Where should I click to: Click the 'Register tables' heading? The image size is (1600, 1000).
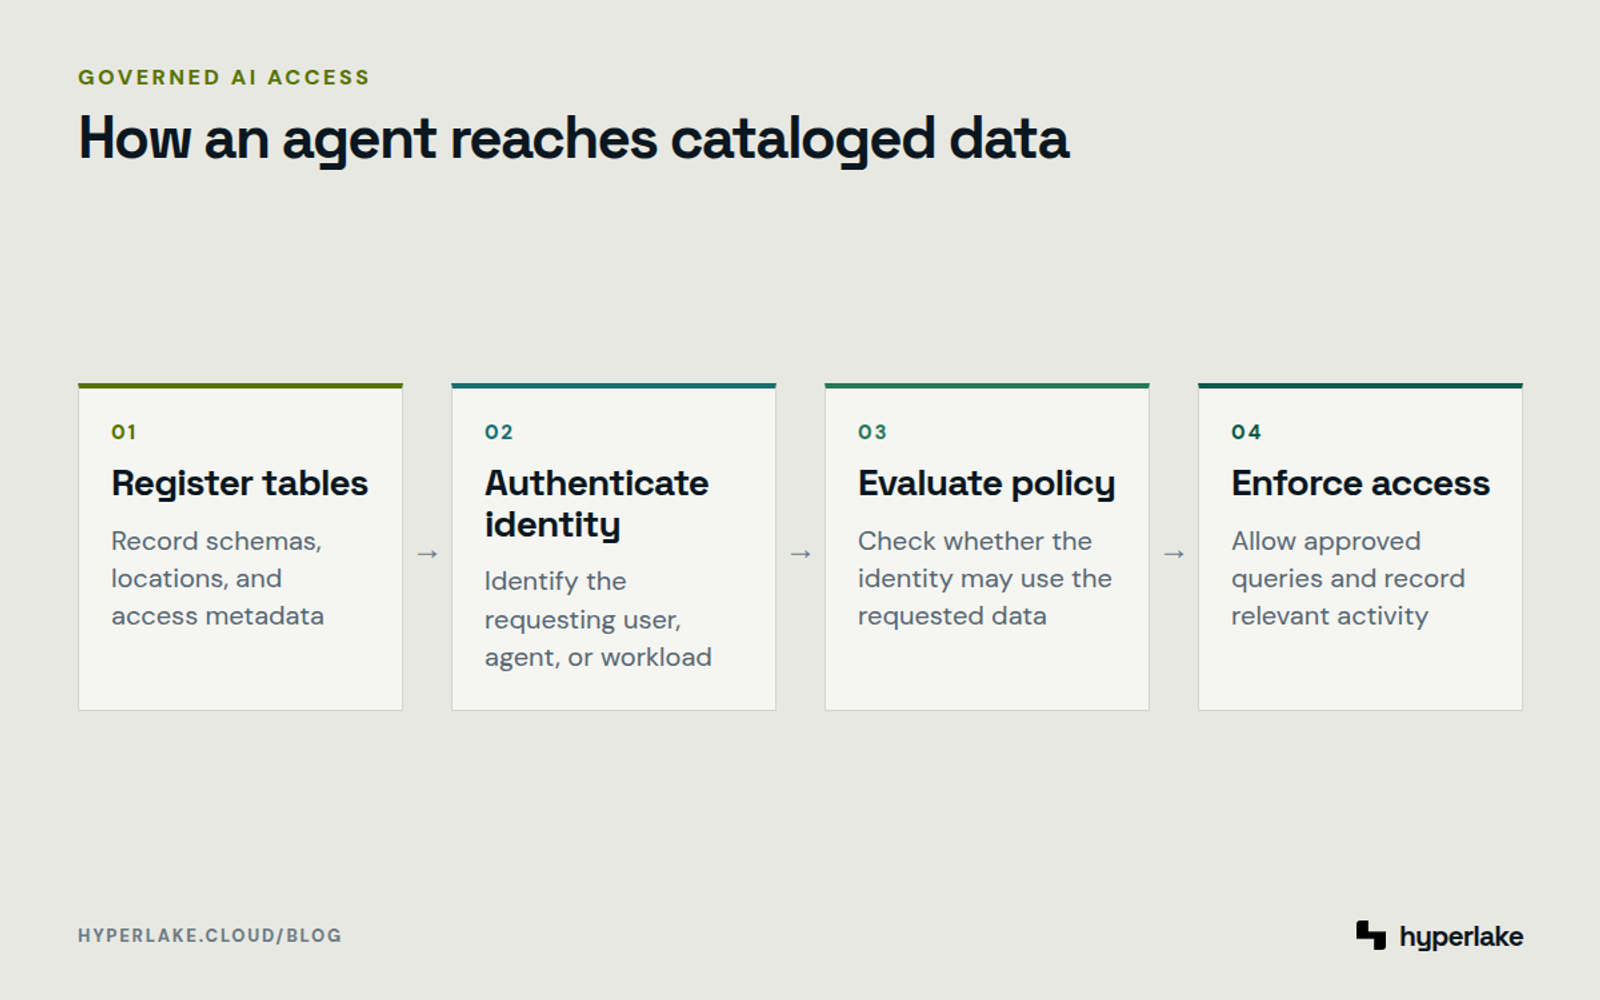point(240,484)
